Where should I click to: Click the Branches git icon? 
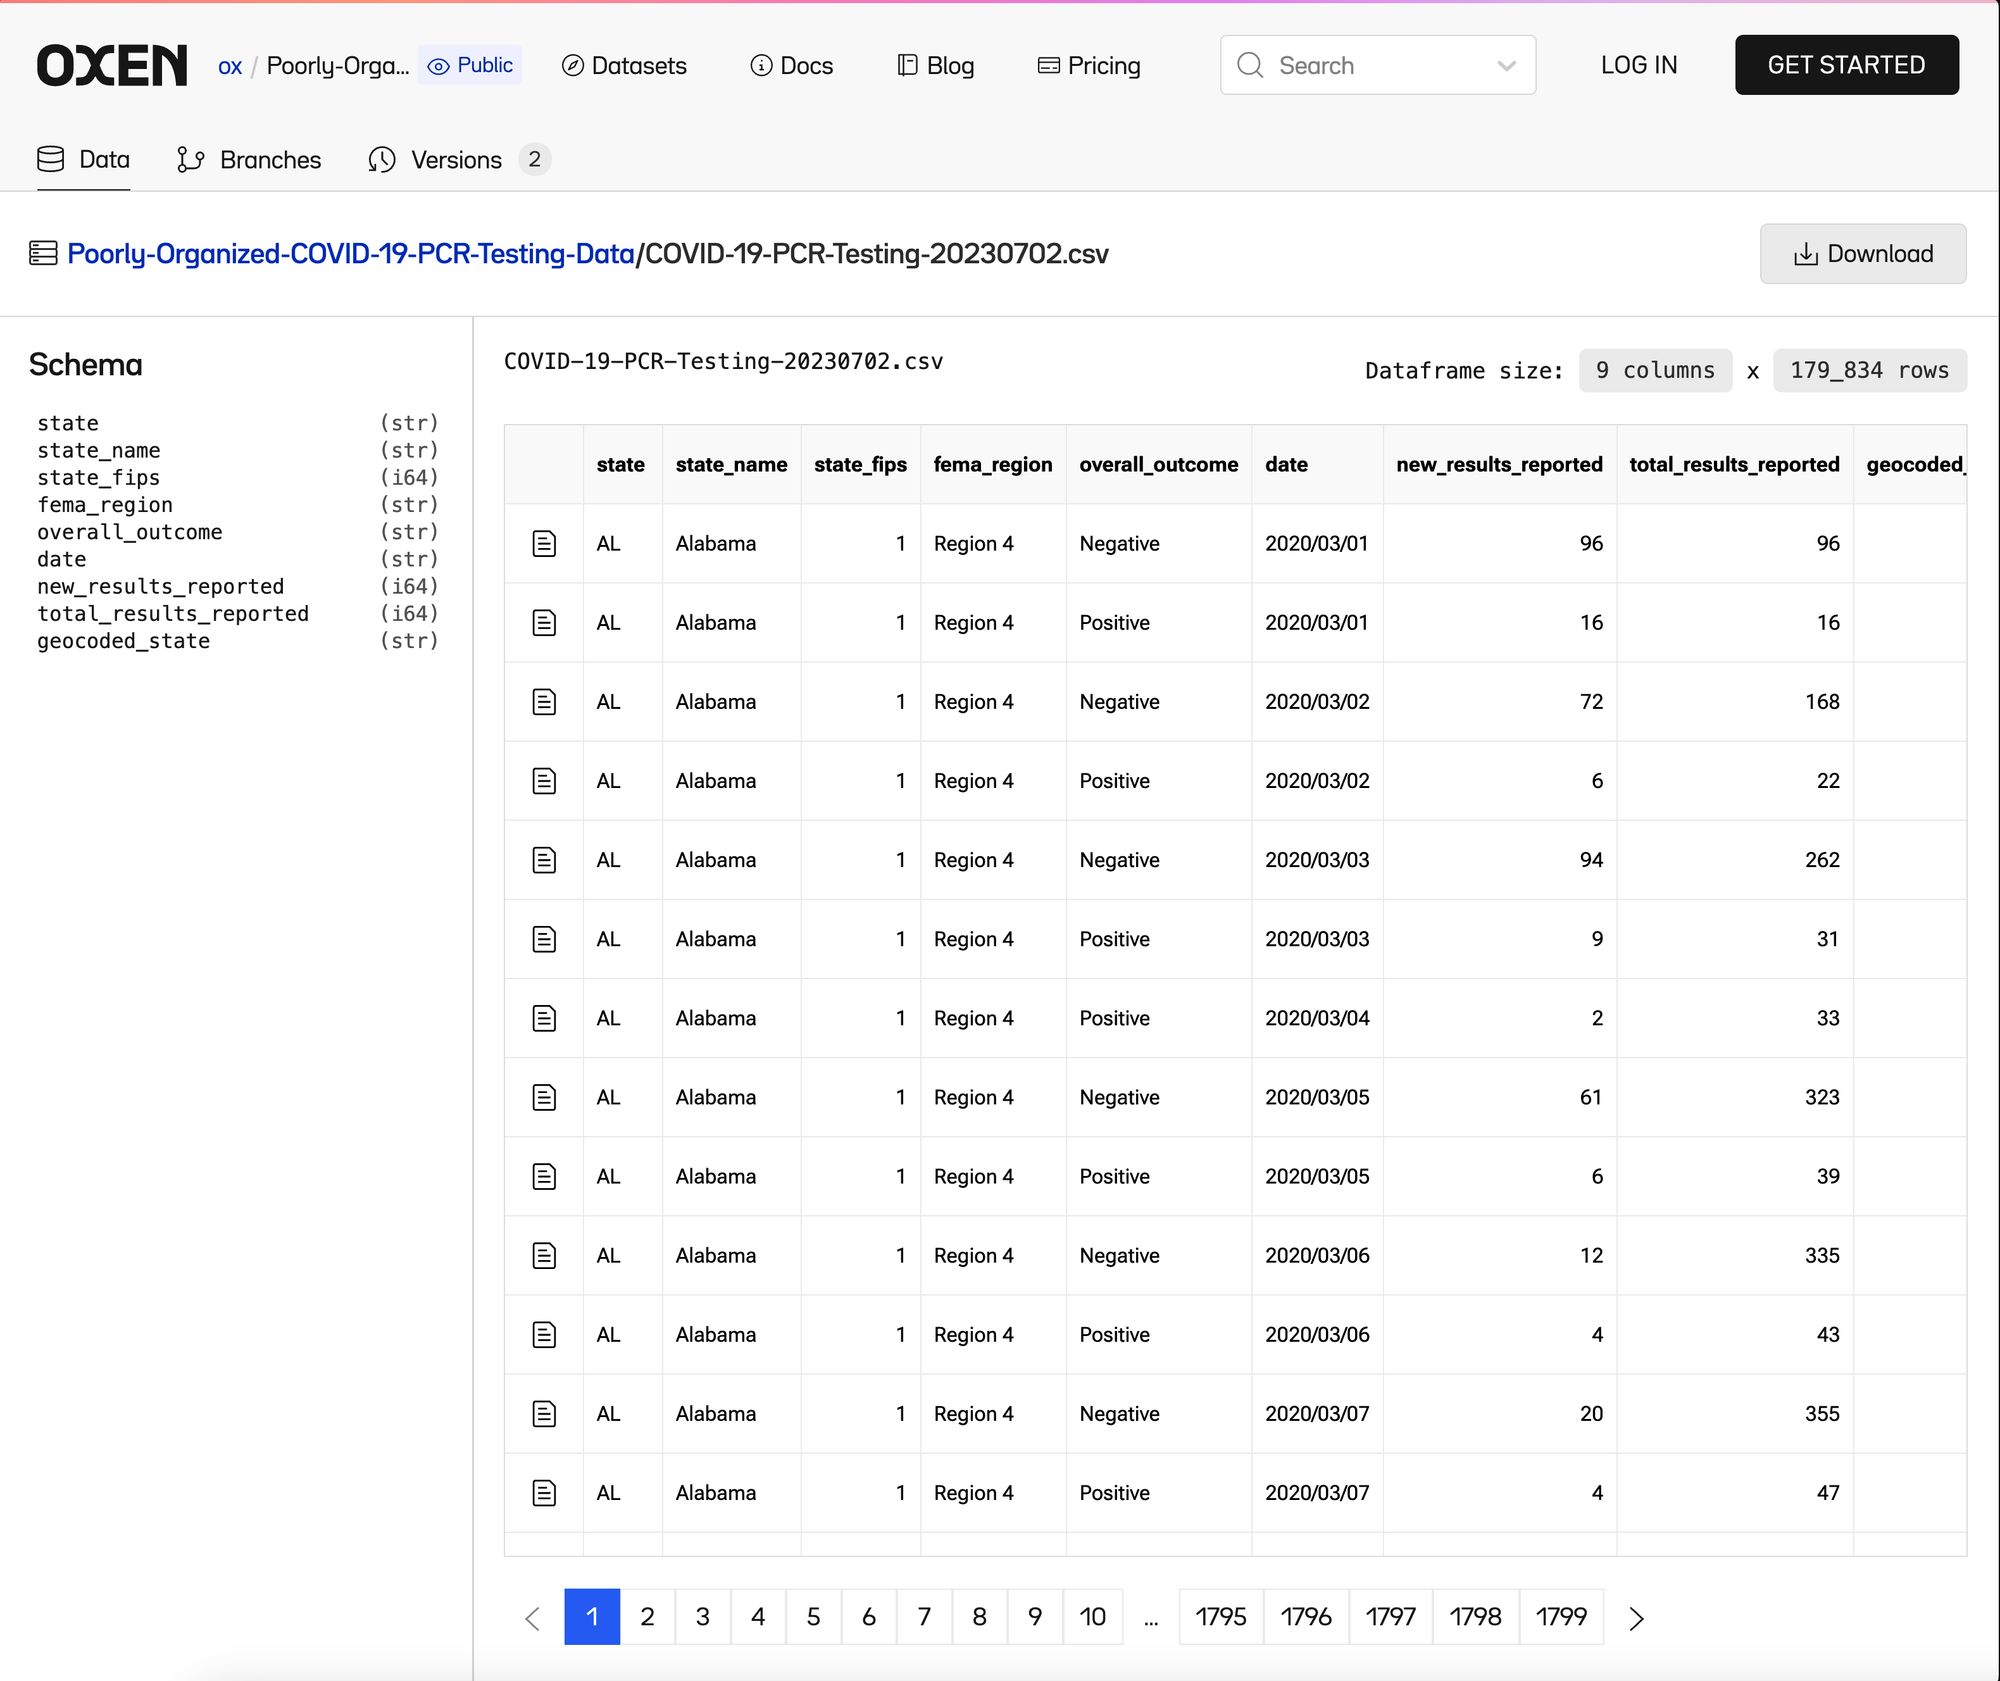click(x=190, y=160)
